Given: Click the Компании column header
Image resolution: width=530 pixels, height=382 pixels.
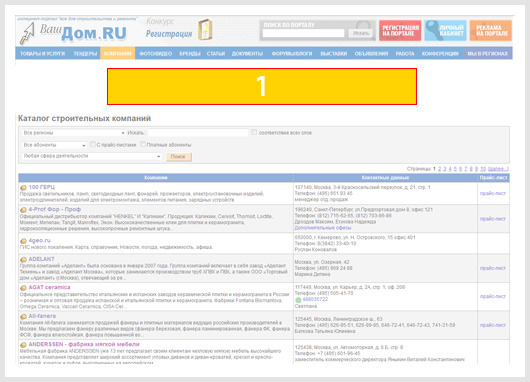Looking at the screenshot, I should click(155, 178).
